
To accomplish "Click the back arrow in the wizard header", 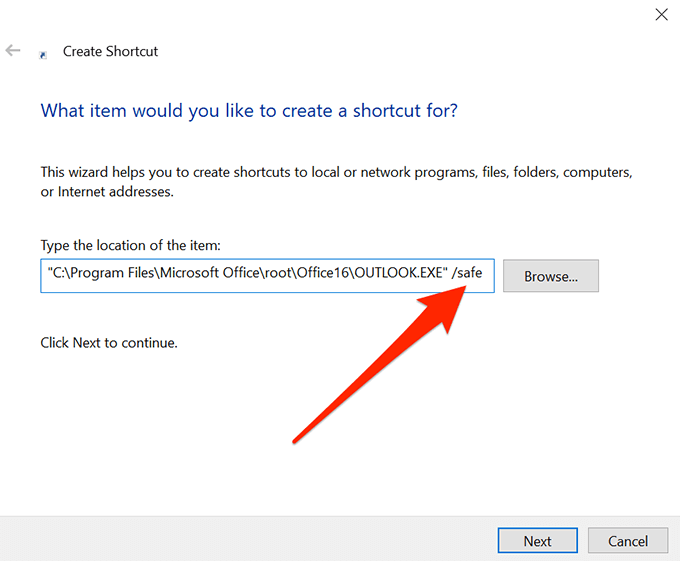I will point(13,51).
